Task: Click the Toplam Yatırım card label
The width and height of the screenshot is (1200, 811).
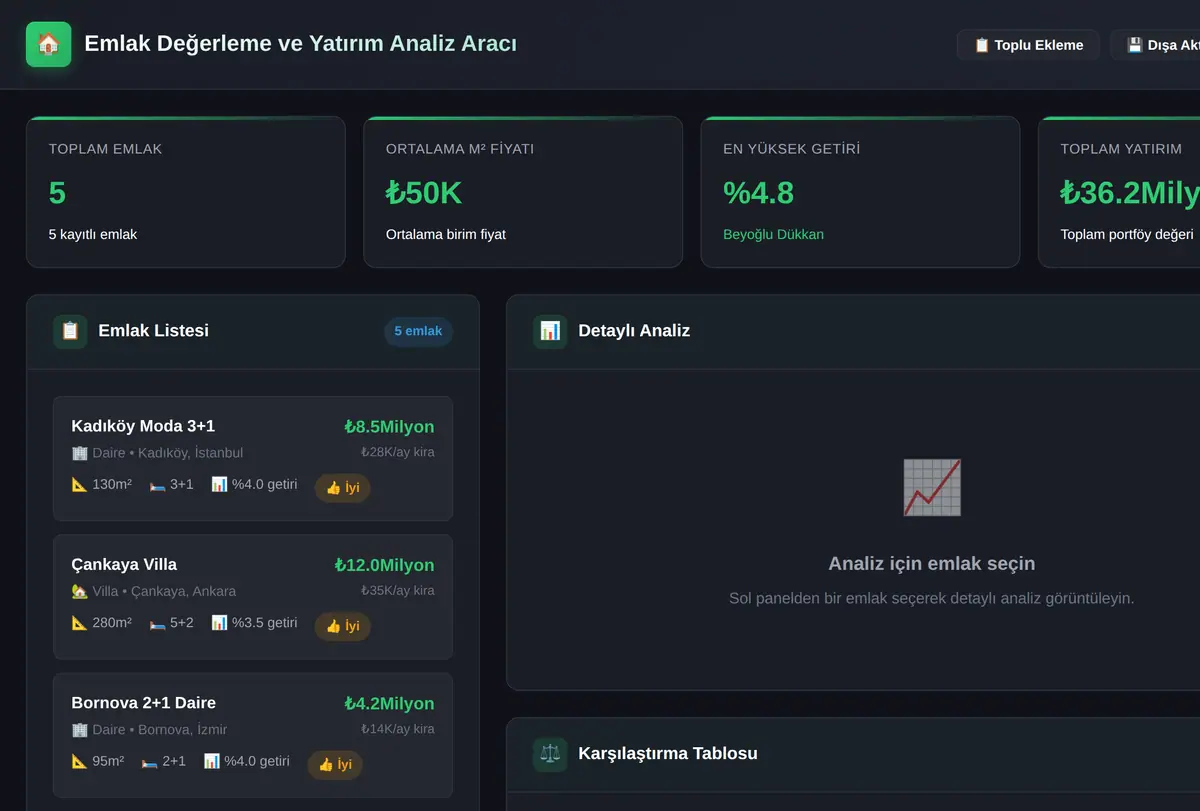Action: point(1121,149)
